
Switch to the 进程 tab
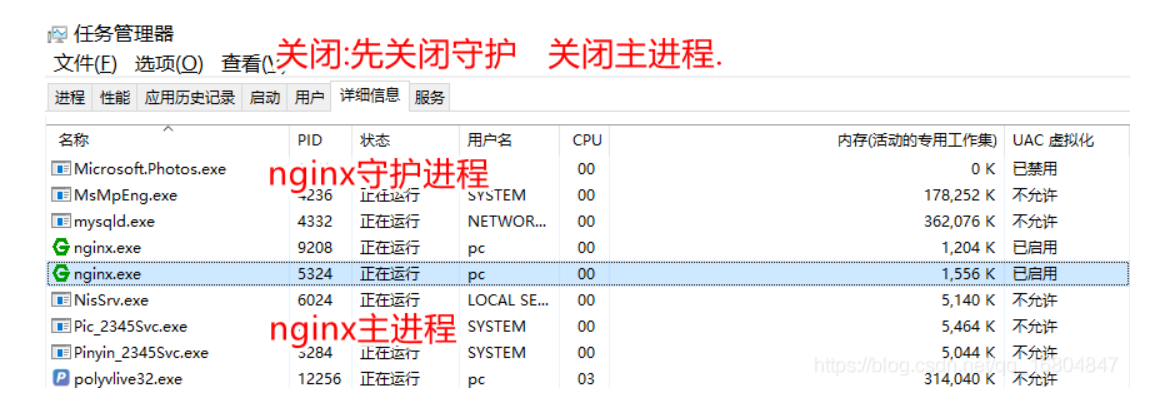tap(70, 97)
